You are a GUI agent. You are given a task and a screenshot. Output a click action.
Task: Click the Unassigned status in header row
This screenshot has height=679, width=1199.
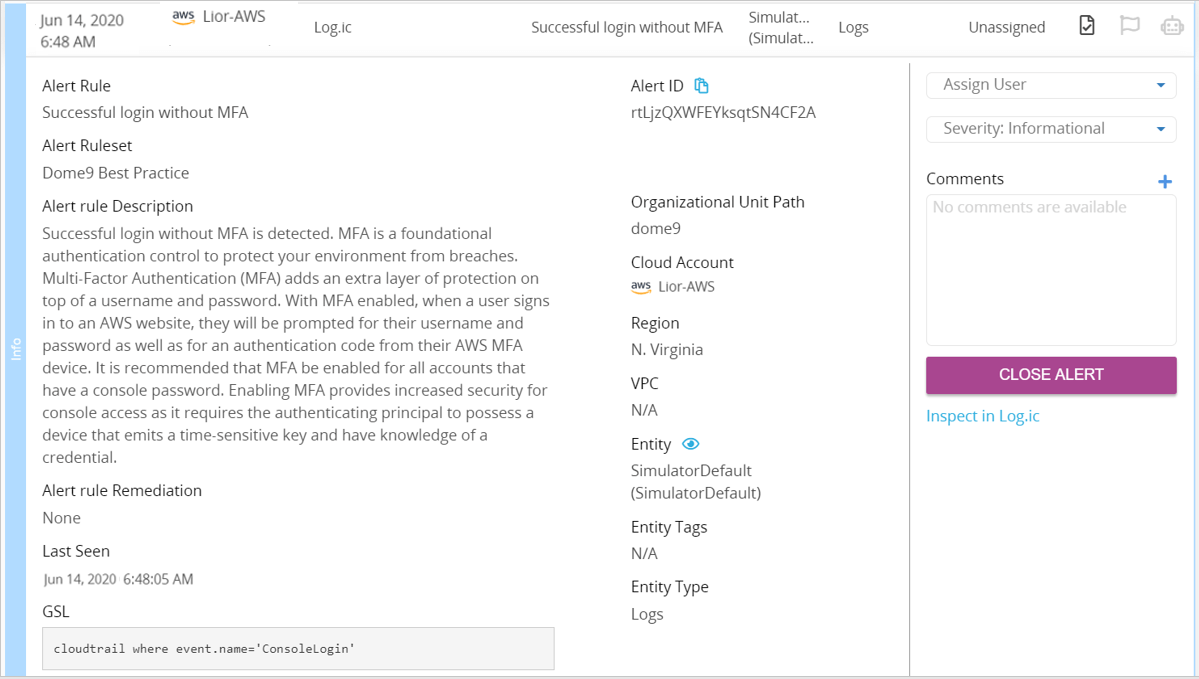[x=1006, y=28]
